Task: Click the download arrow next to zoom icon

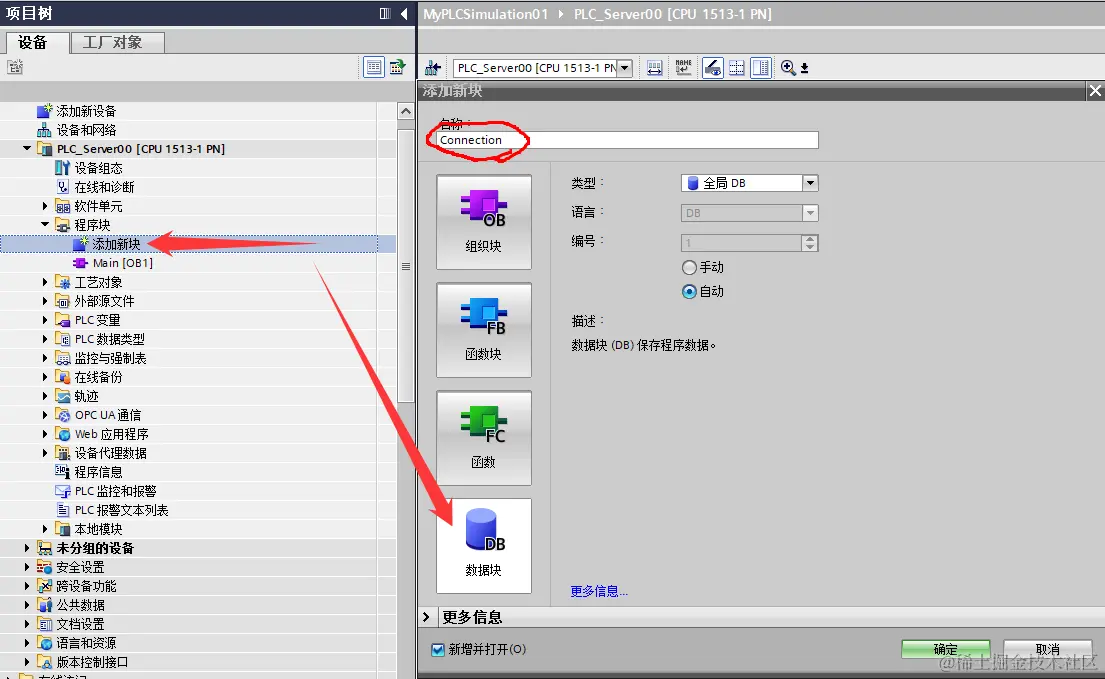Action: pos(804,68)
